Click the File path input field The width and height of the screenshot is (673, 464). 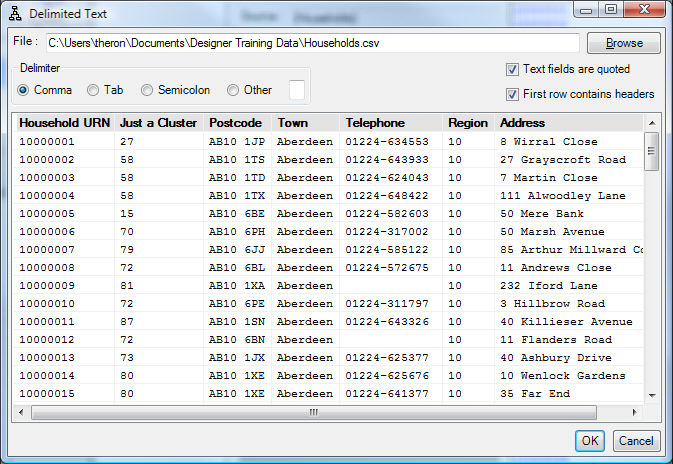coord(312,43)
